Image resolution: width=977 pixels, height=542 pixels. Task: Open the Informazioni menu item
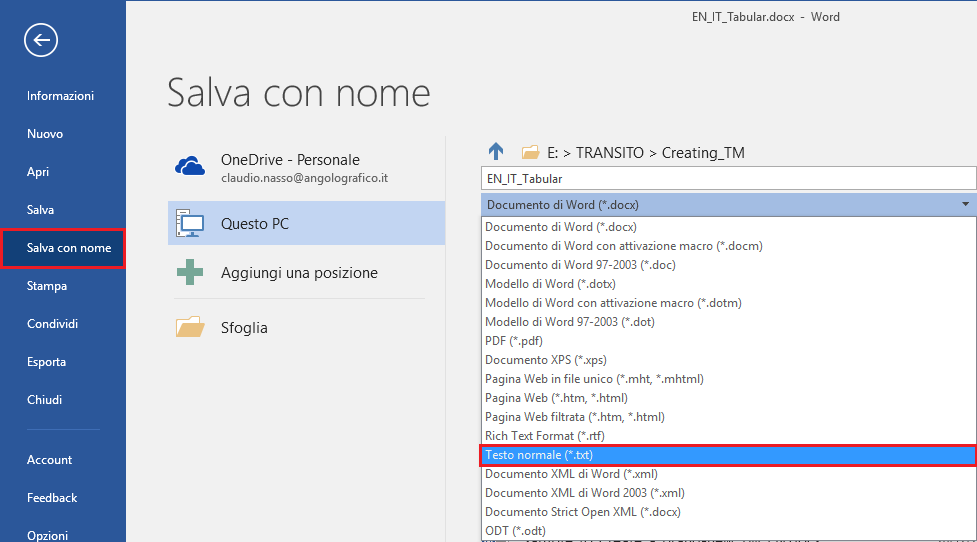click(60, 96)
